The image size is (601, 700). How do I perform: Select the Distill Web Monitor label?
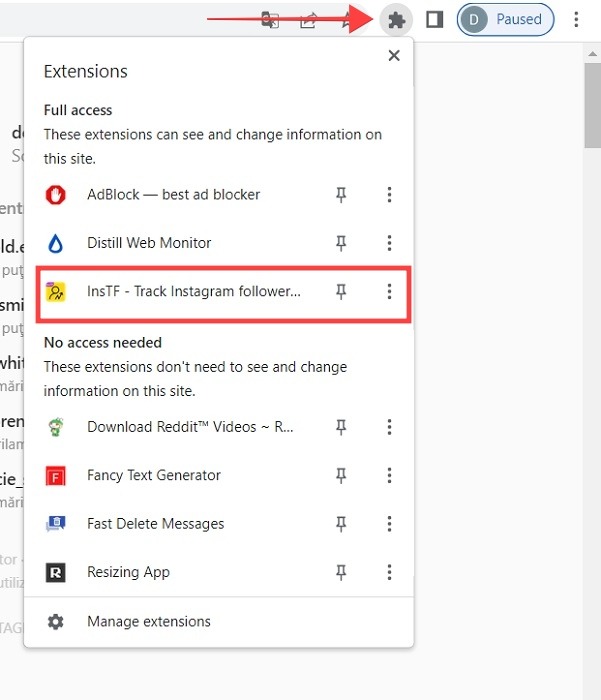click(x=149, y=243)
